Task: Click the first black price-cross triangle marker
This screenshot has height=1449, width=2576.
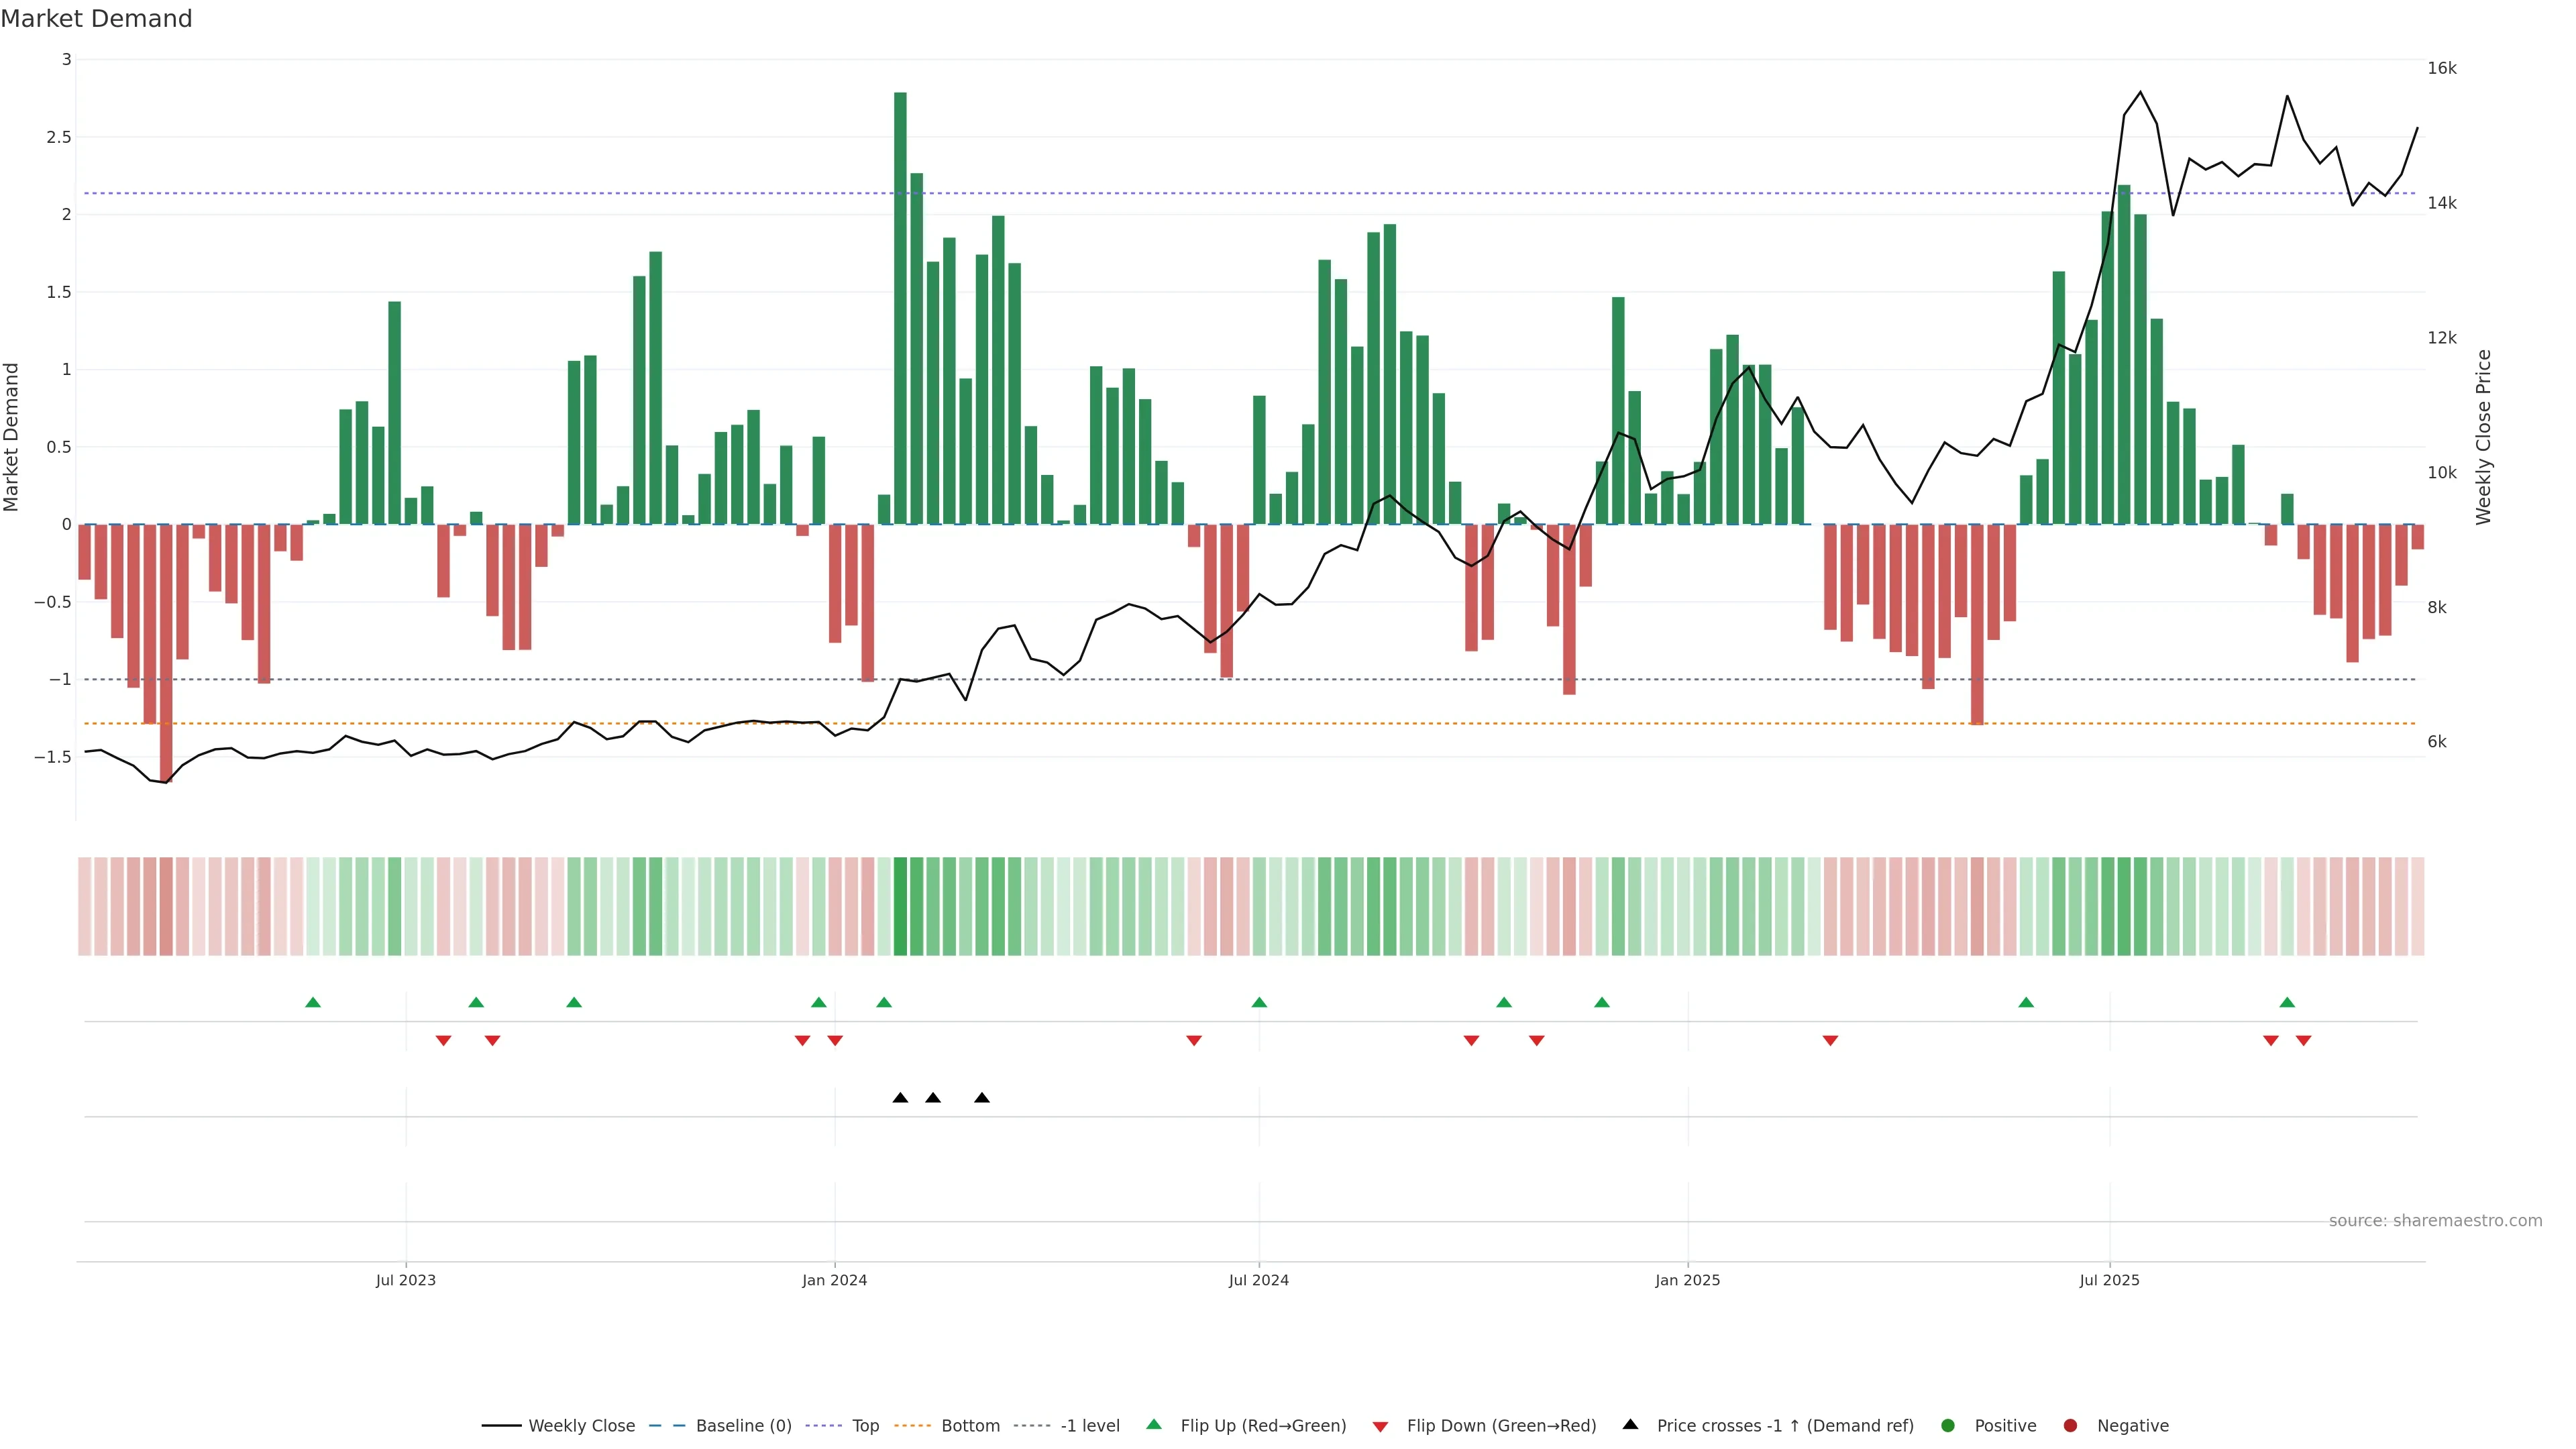Action: (x=900, y=1098)
